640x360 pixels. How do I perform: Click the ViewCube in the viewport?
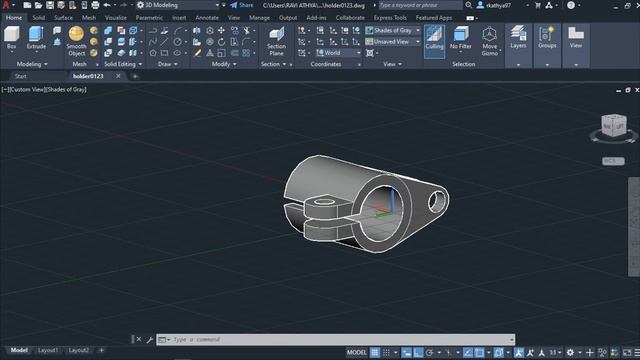pos(613,126)
